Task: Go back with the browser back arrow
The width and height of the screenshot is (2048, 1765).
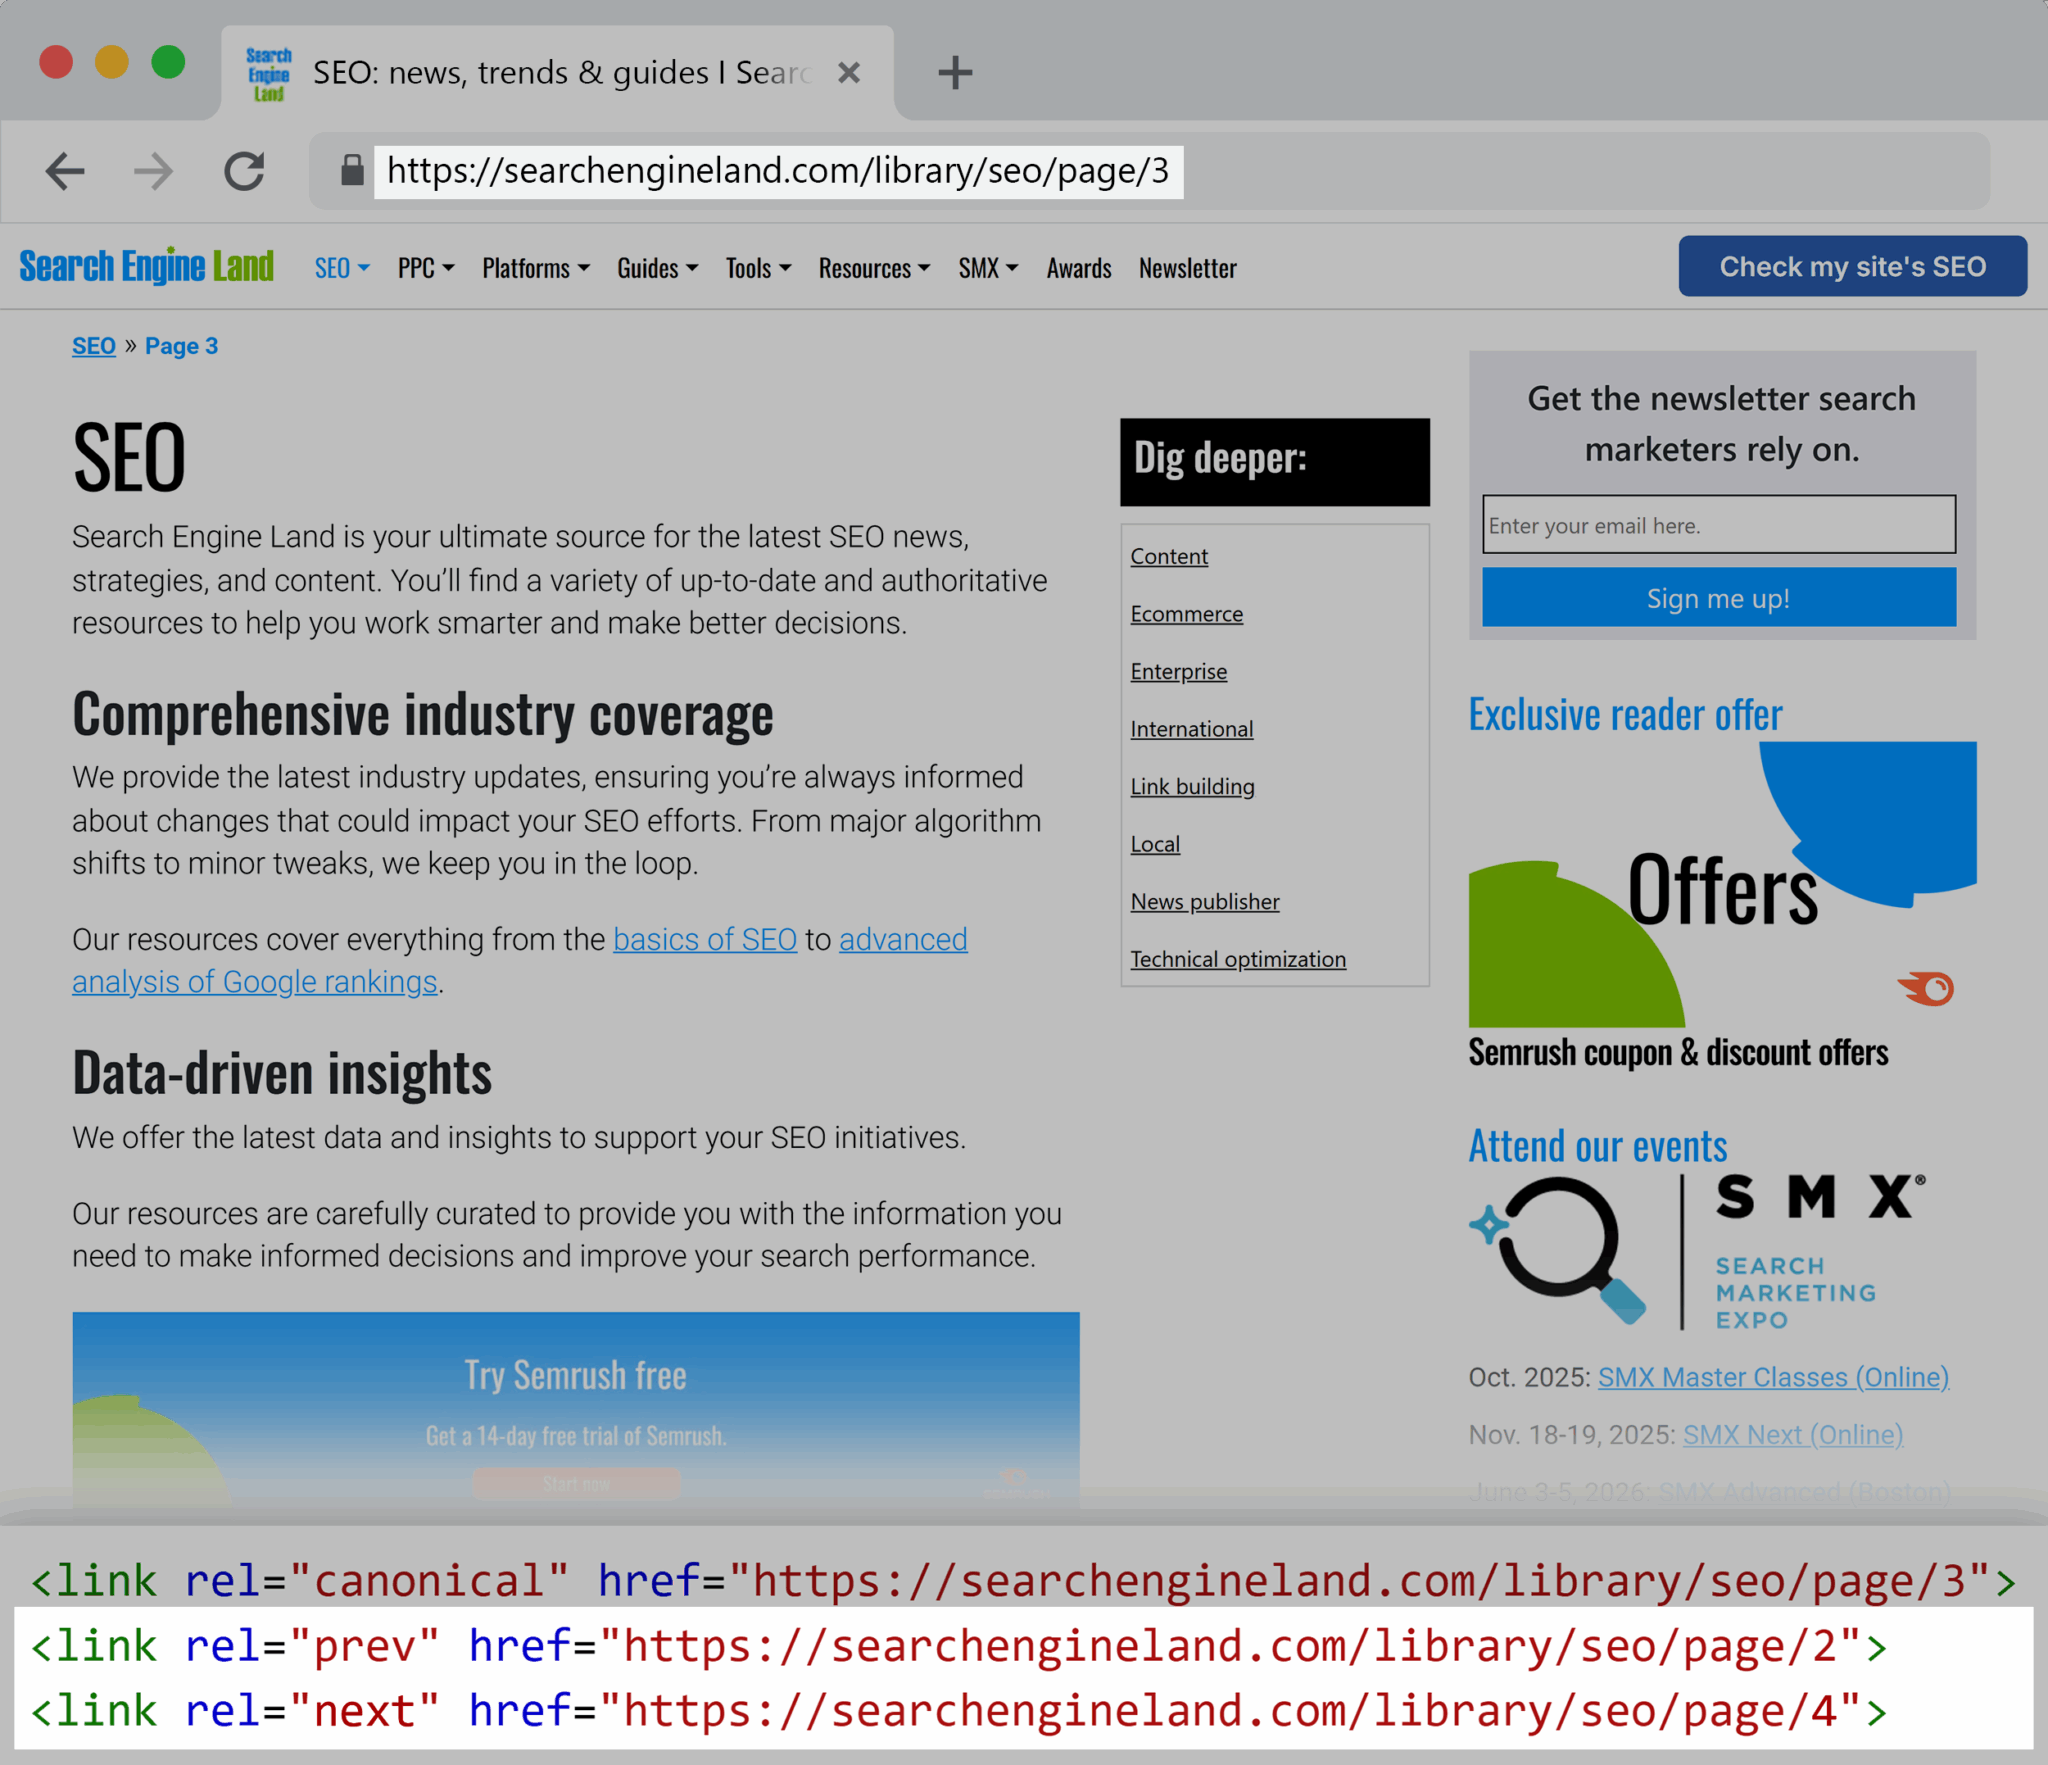Action: 65,171
